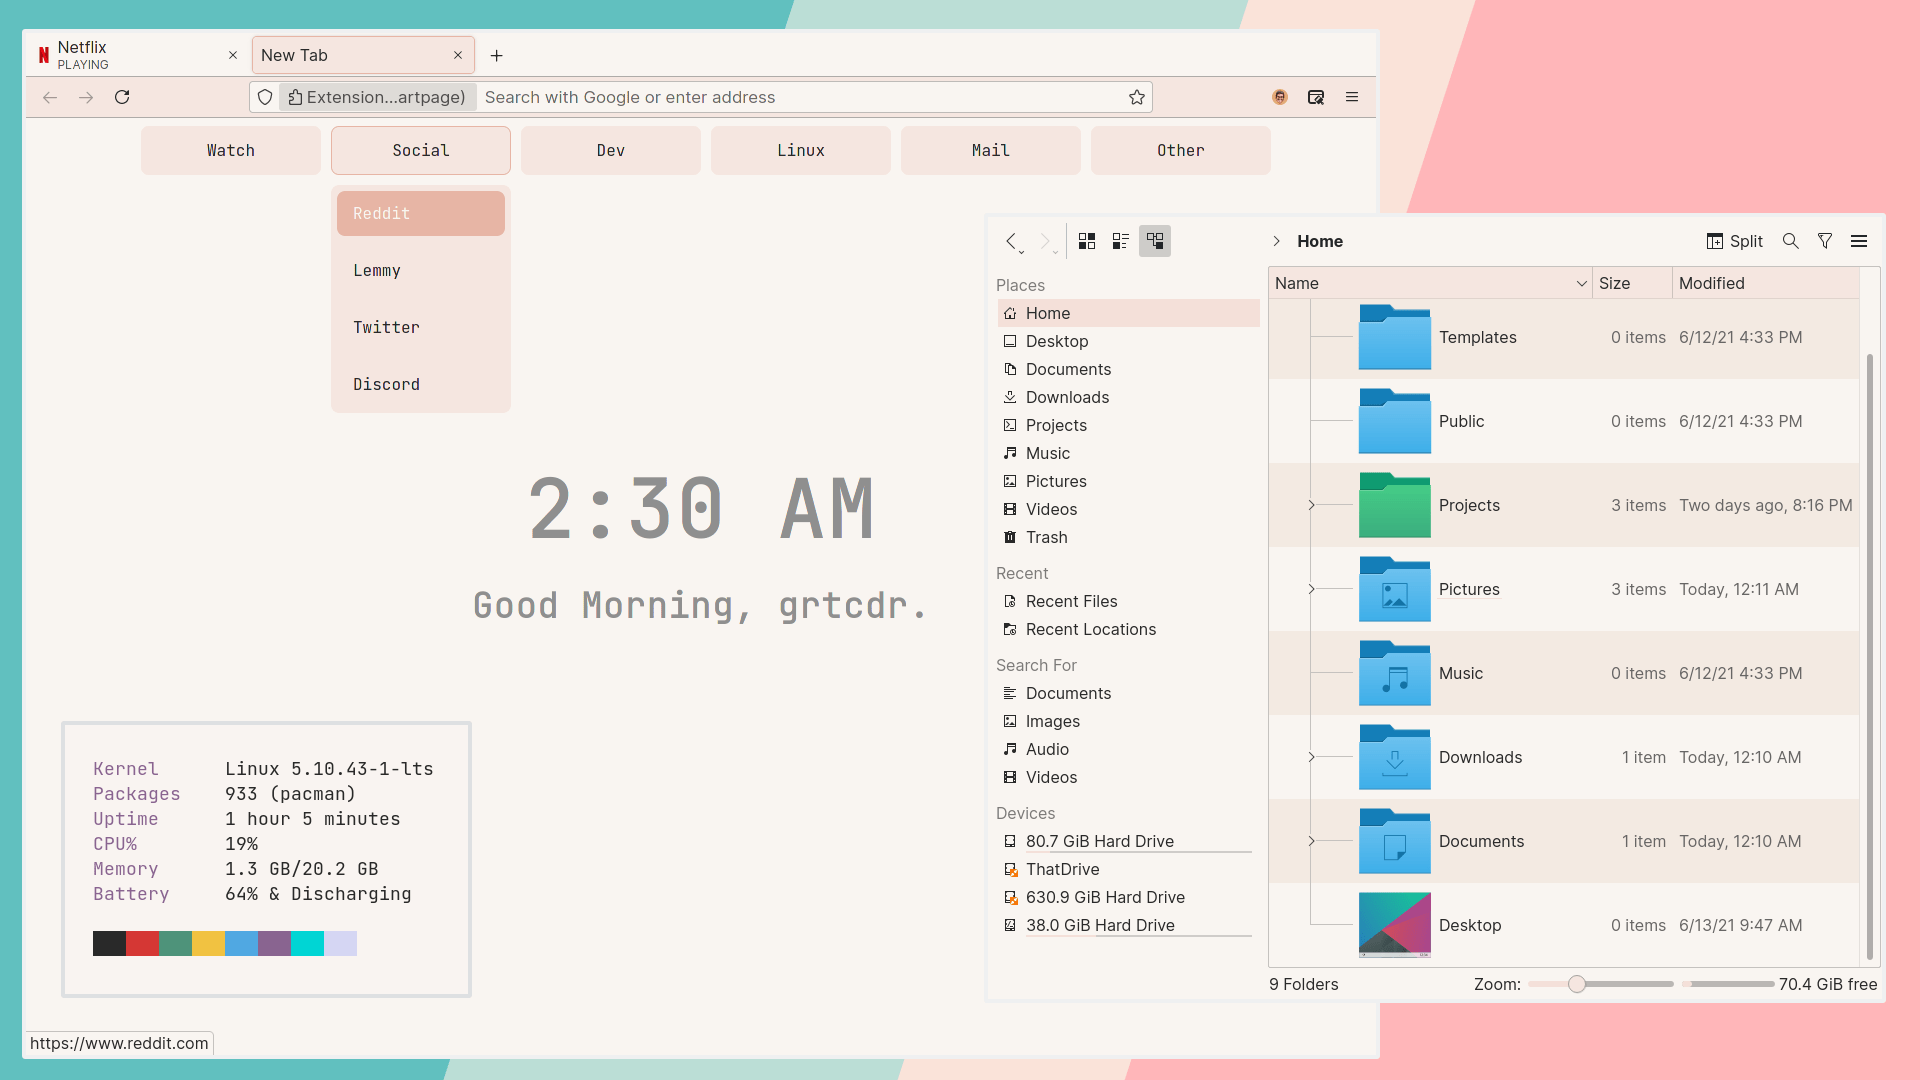Click the tracking protection shield icon
Image resolution: width=1920 pixels, height=1080 pixels.
tap(265, 97)
